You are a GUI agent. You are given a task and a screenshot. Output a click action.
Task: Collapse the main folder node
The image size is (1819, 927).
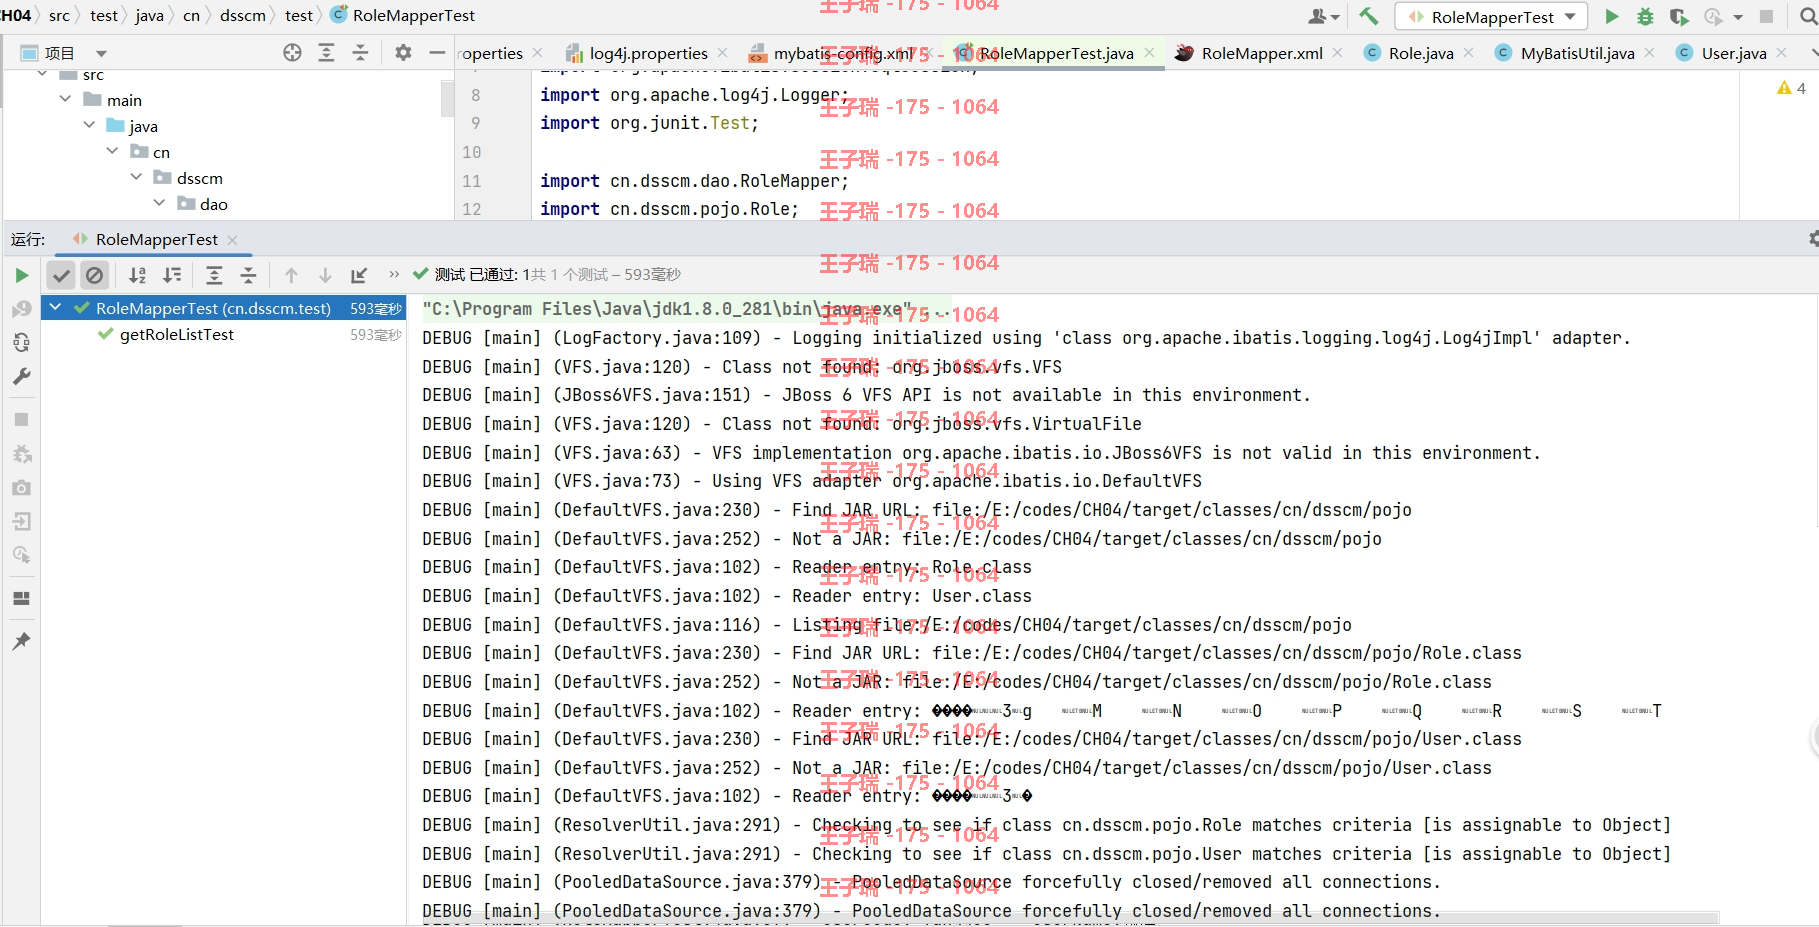pos(65,99)
